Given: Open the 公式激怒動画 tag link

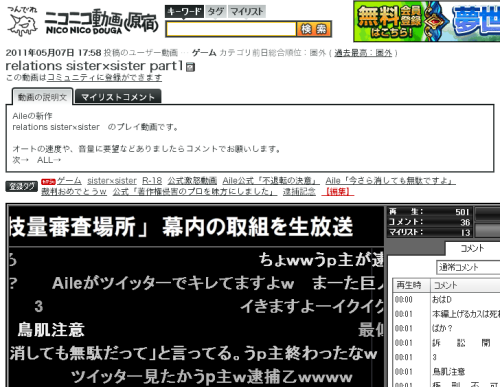Looking at the screenshot, I should (192, 181).
